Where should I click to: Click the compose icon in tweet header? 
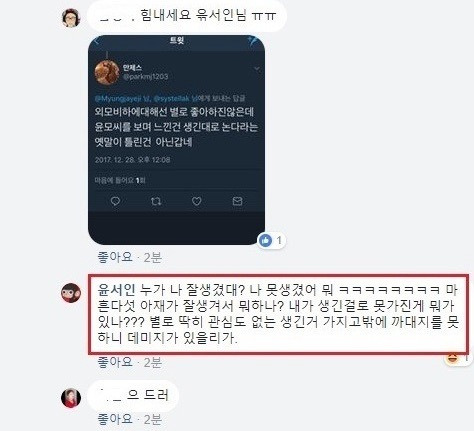tap(254, 41)
